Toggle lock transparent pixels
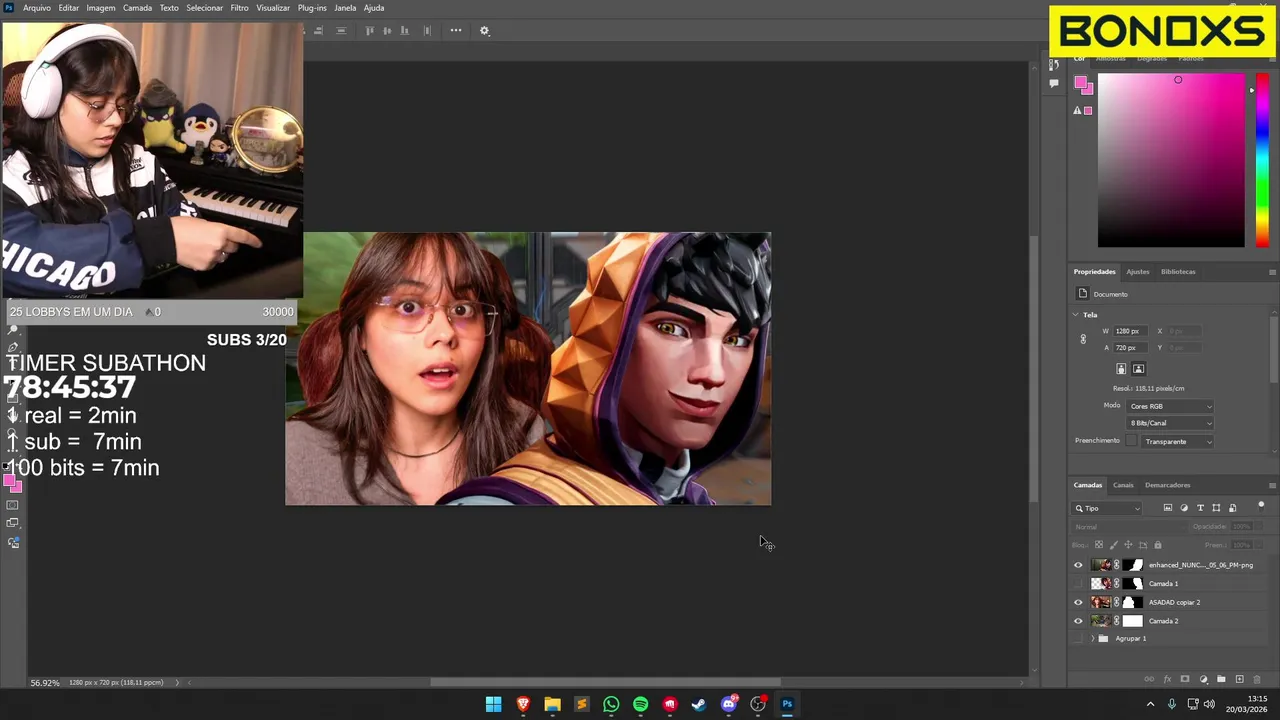The width and height of the screenshot is (1280, 720). pos(1099,545)
